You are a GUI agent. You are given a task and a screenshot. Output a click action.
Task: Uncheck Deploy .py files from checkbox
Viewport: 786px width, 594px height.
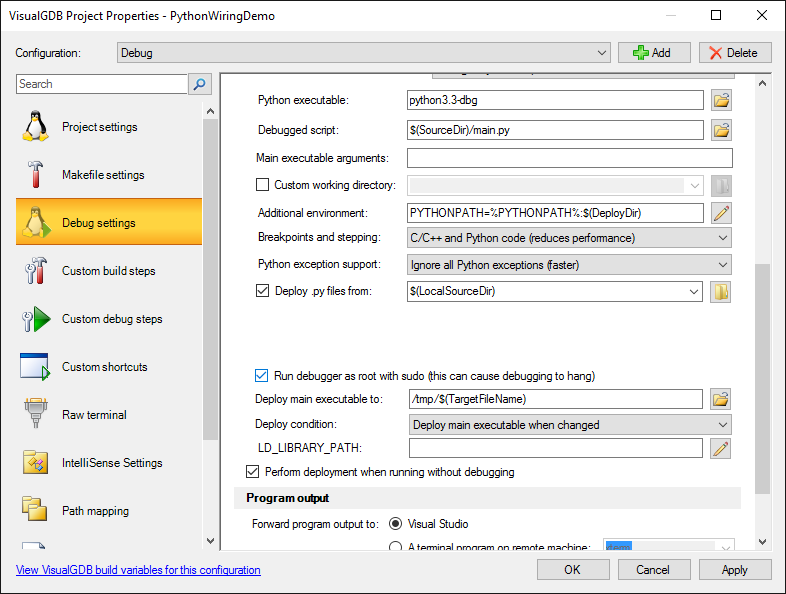[x=262, y=291]
